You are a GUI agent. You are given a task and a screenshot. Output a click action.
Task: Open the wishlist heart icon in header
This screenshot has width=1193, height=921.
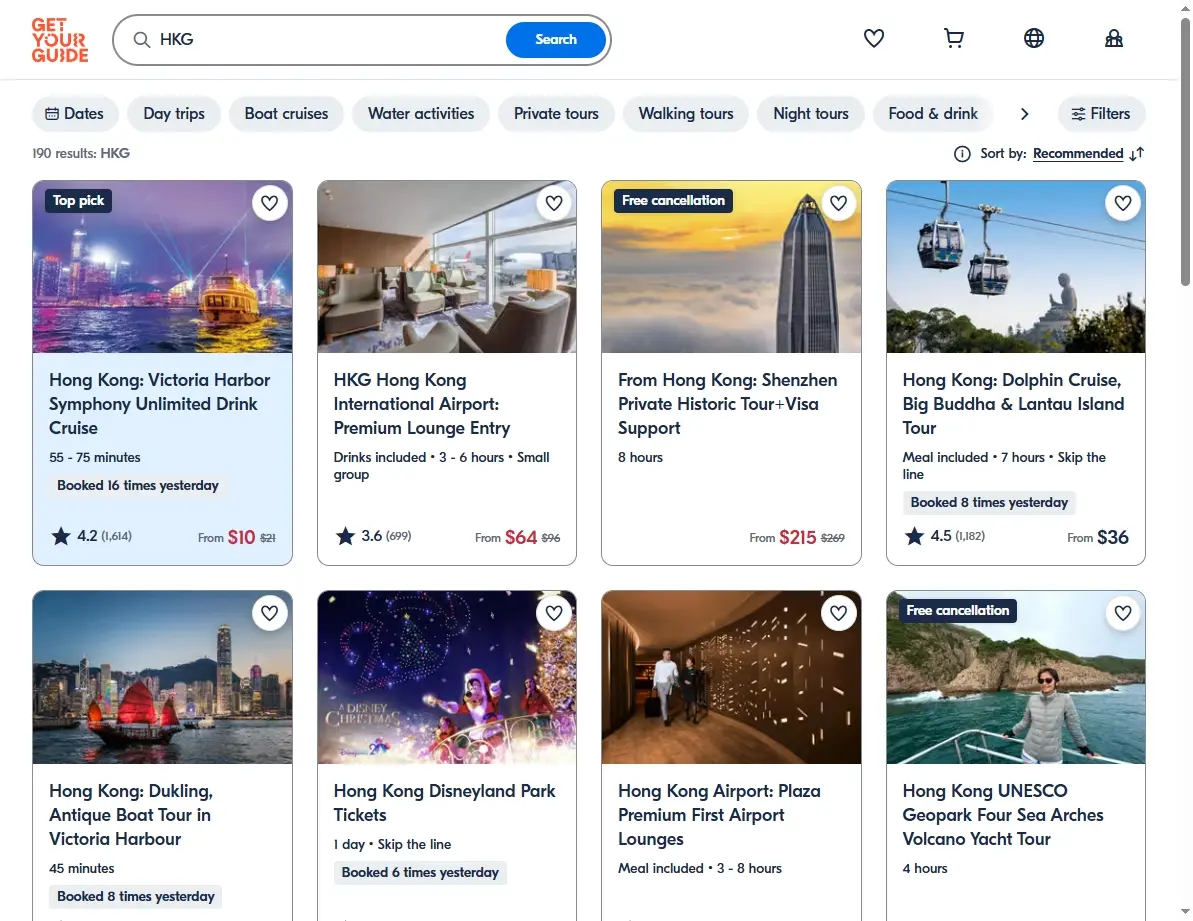click(874, 38)
